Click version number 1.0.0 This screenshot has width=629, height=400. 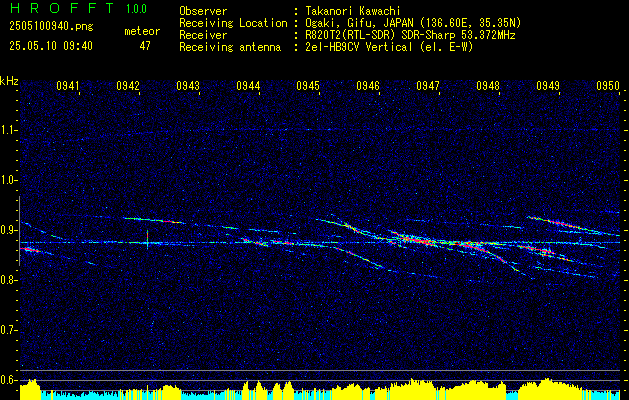(136, 9)
